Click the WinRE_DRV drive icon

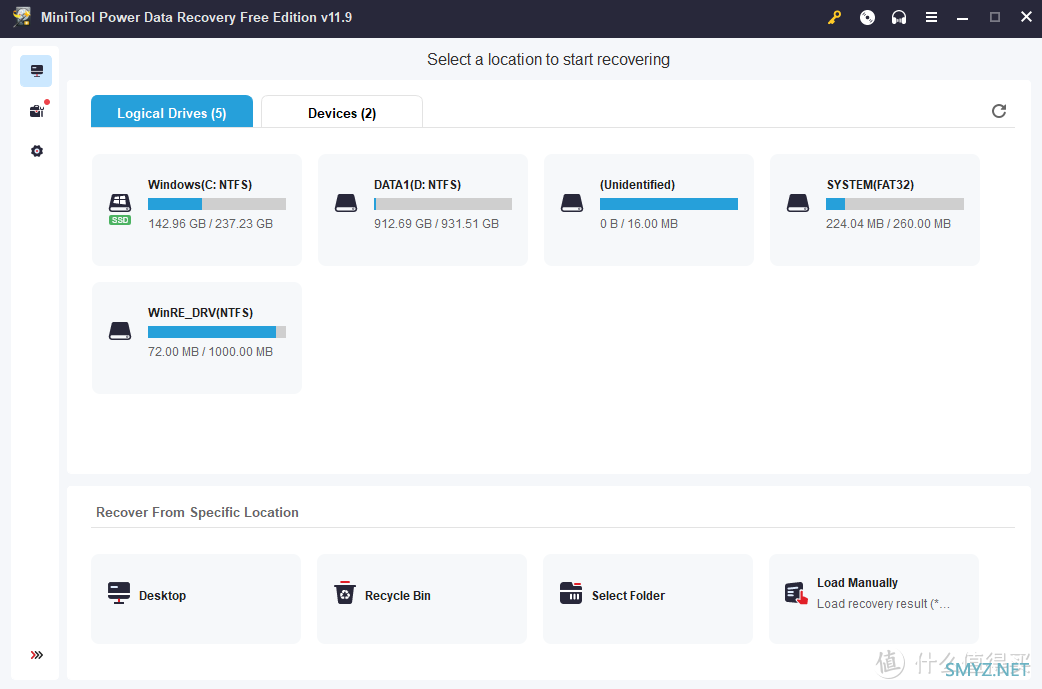[120, 331]
